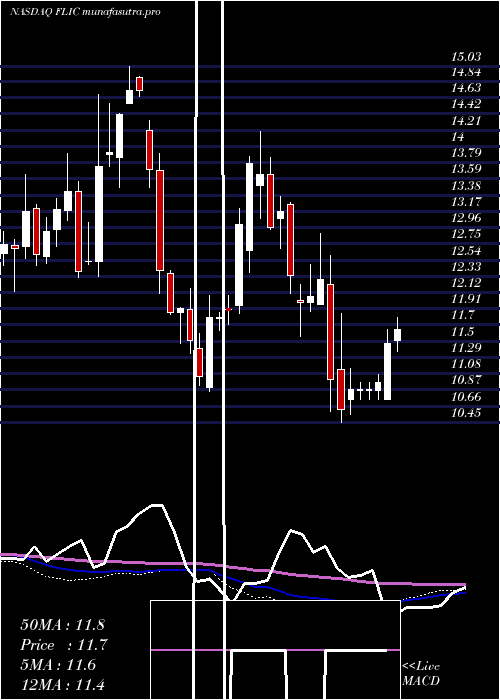500x700 pixels.
Task: Click the 14.42 price axis label
Action: (467, 104)
